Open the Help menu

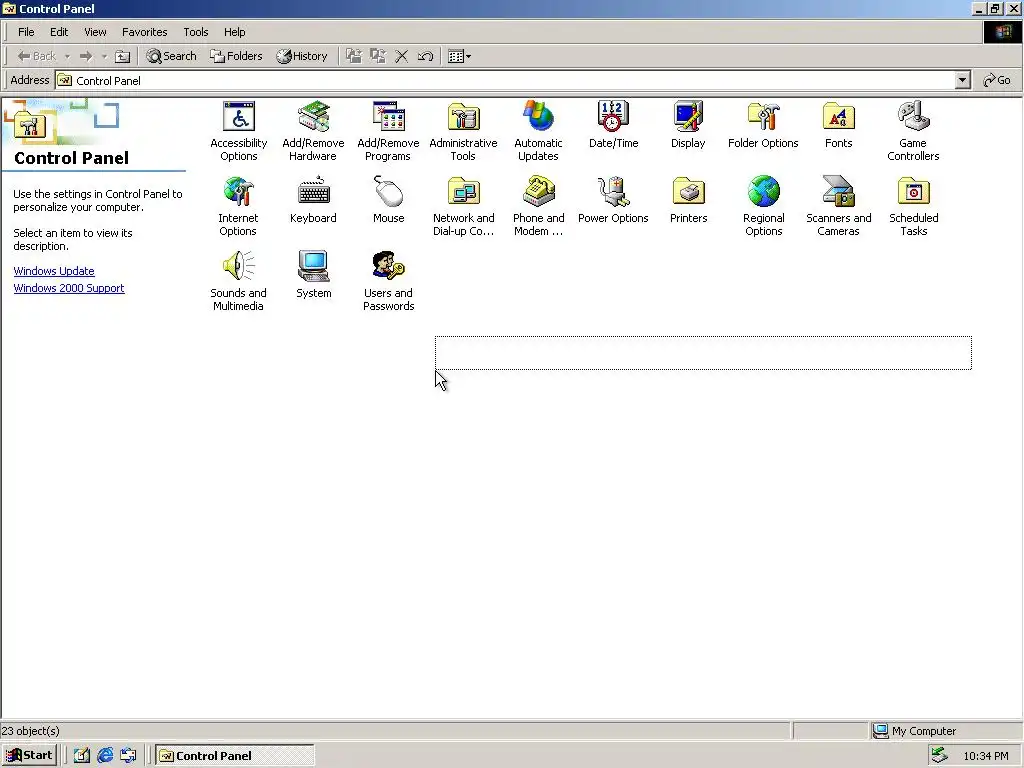pos(234,32)
